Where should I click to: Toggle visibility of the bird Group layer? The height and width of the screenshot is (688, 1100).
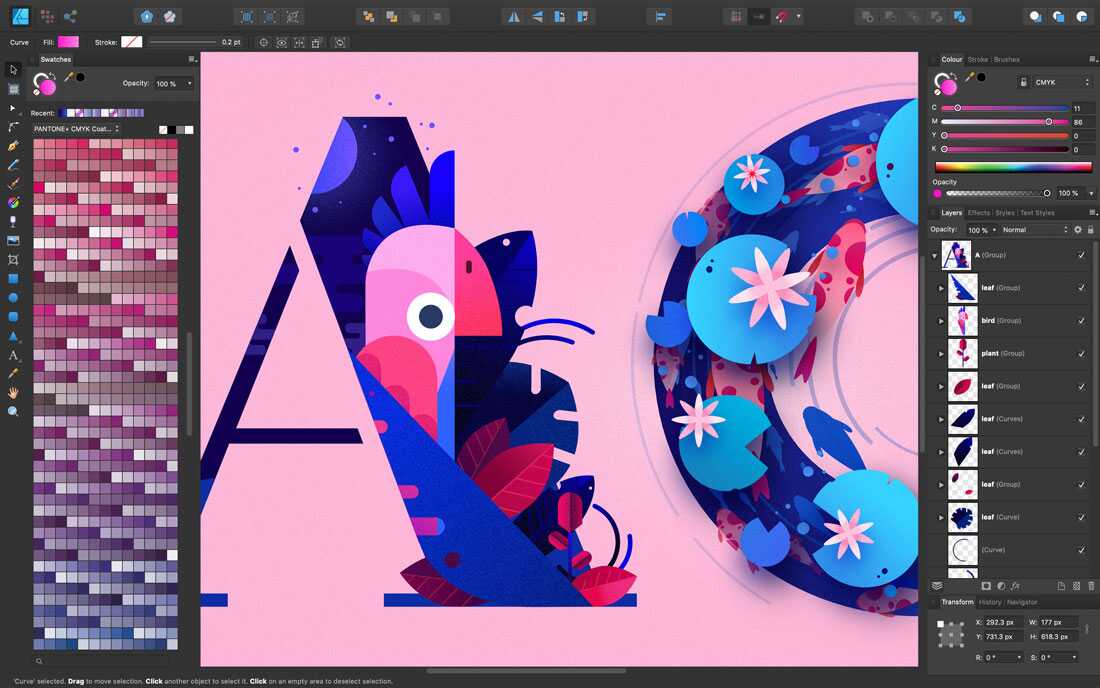[x=1081, y=320]
